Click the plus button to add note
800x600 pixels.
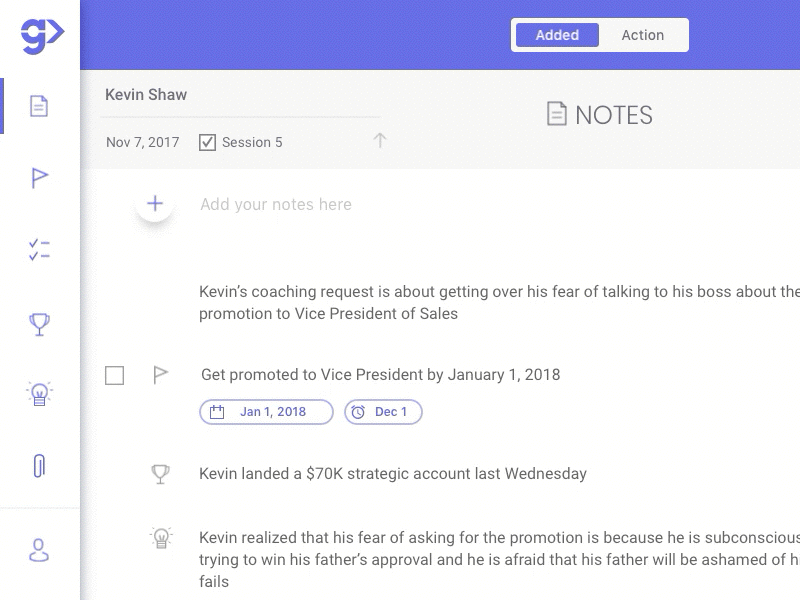tap(155, 204)
